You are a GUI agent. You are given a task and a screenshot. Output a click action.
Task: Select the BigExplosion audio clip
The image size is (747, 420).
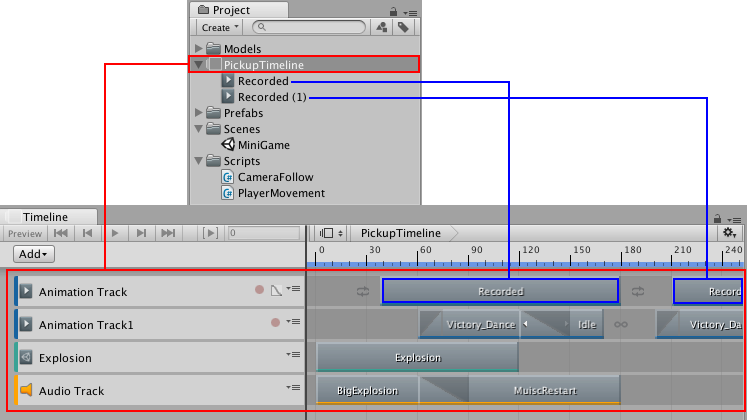pyautogui.click(x=367, y=390)
